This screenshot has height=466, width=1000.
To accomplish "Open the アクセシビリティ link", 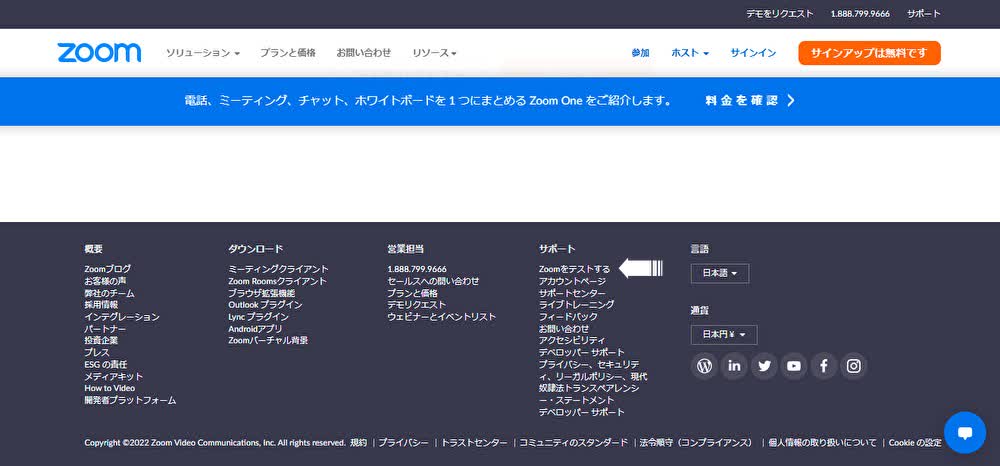I will pyautogui.click(x=571, y=340).
